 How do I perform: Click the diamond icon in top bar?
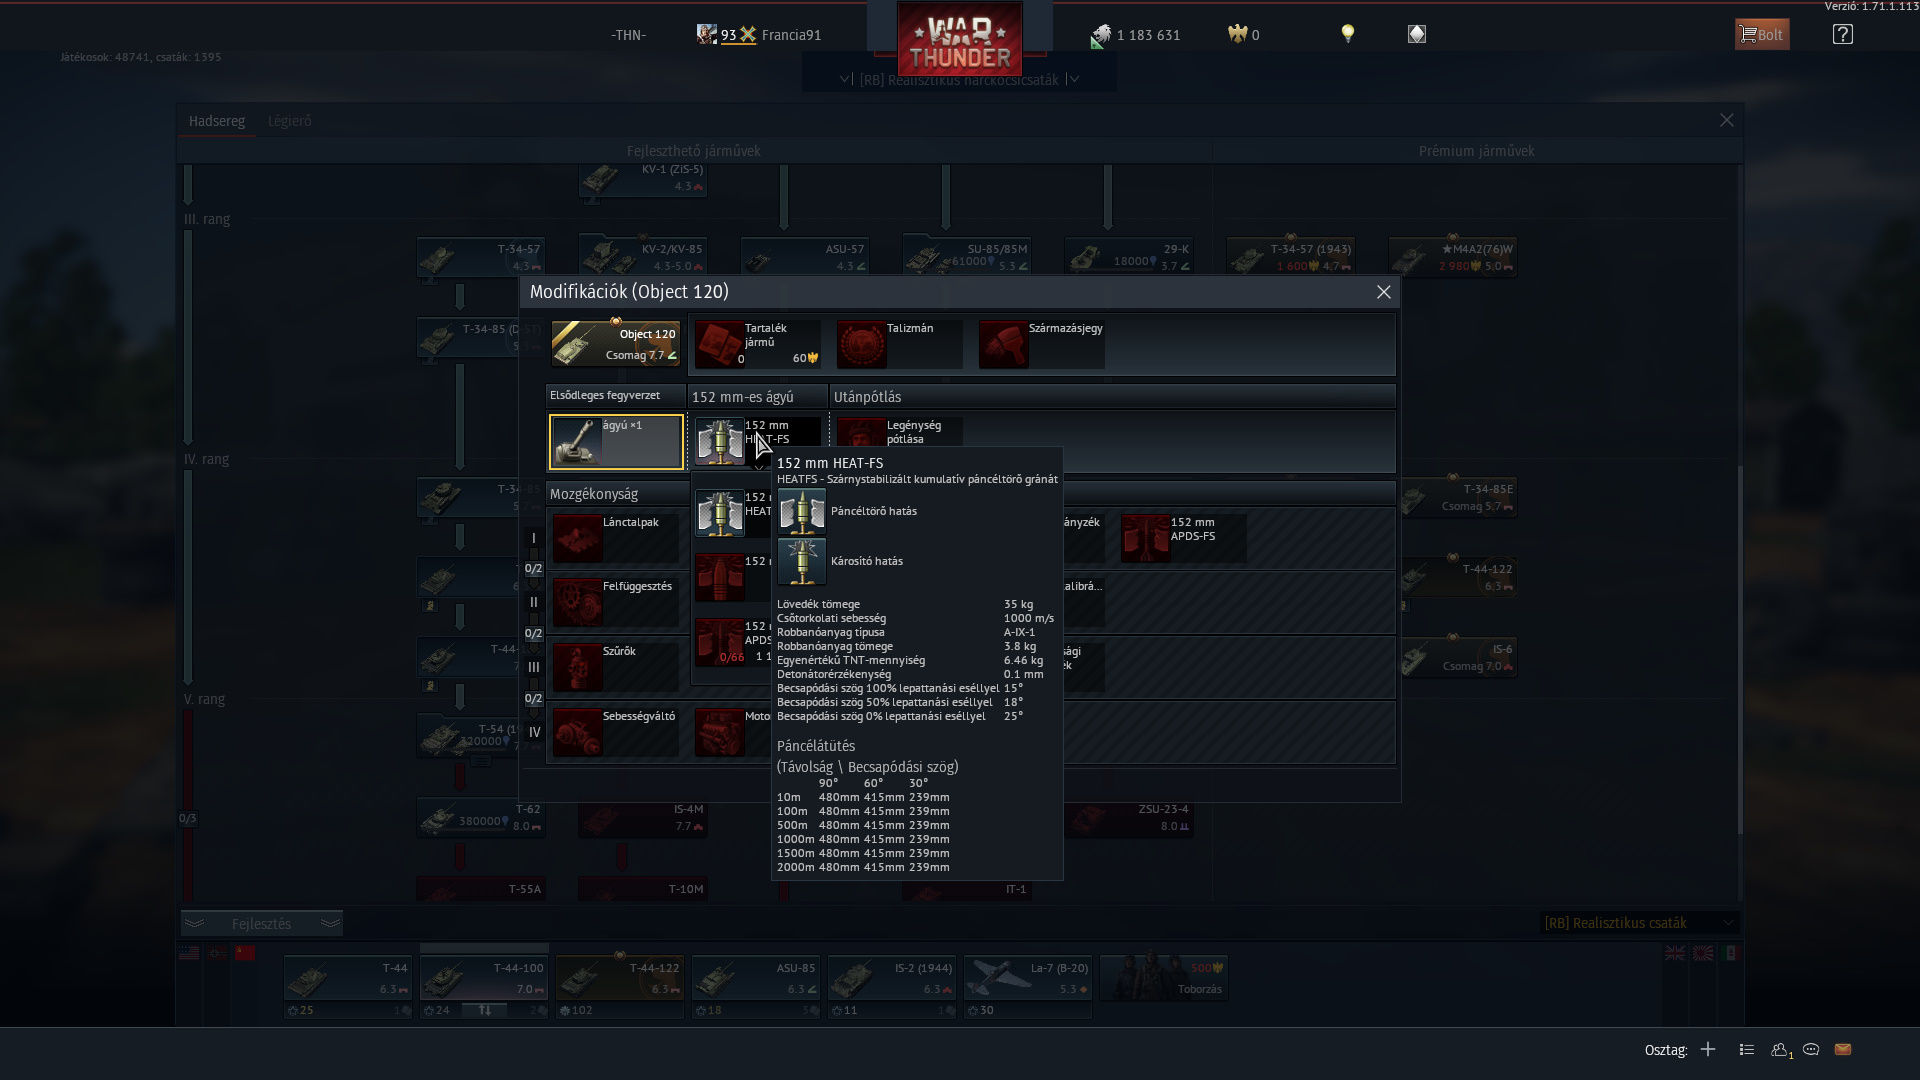[1416, 34]
